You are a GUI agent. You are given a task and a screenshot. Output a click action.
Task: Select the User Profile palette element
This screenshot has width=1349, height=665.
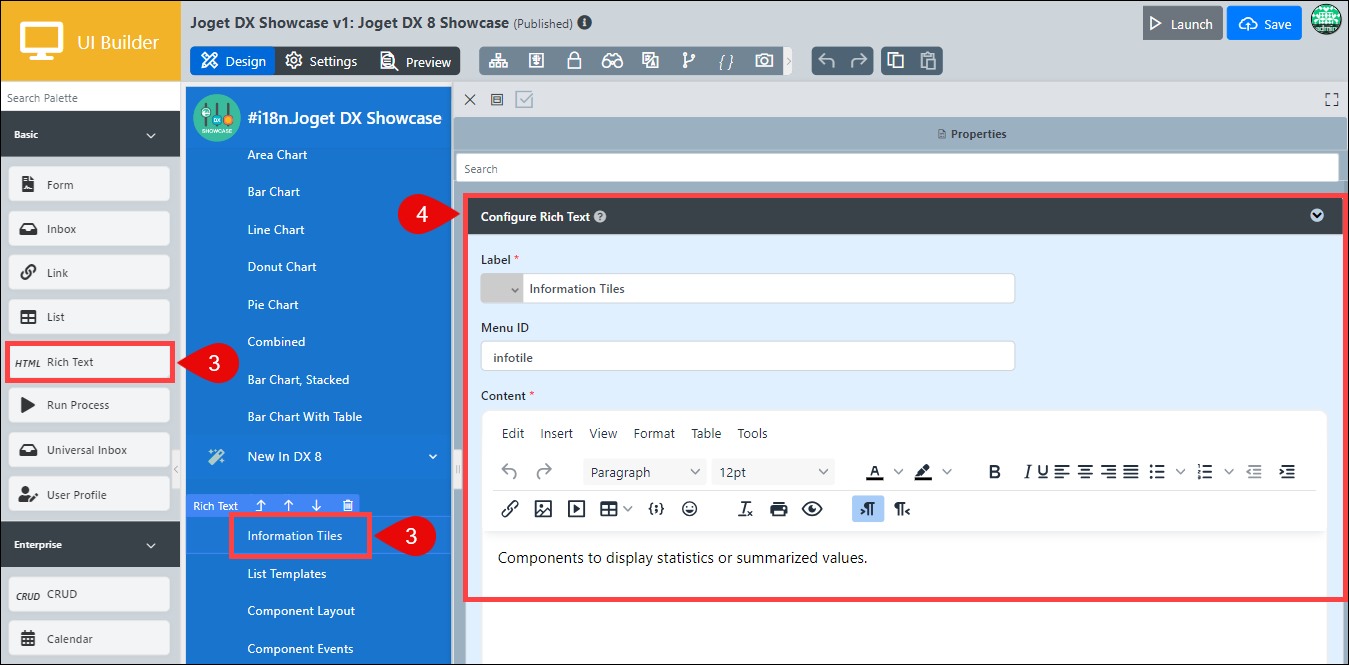pyautogui.click(x=90, y=495)
